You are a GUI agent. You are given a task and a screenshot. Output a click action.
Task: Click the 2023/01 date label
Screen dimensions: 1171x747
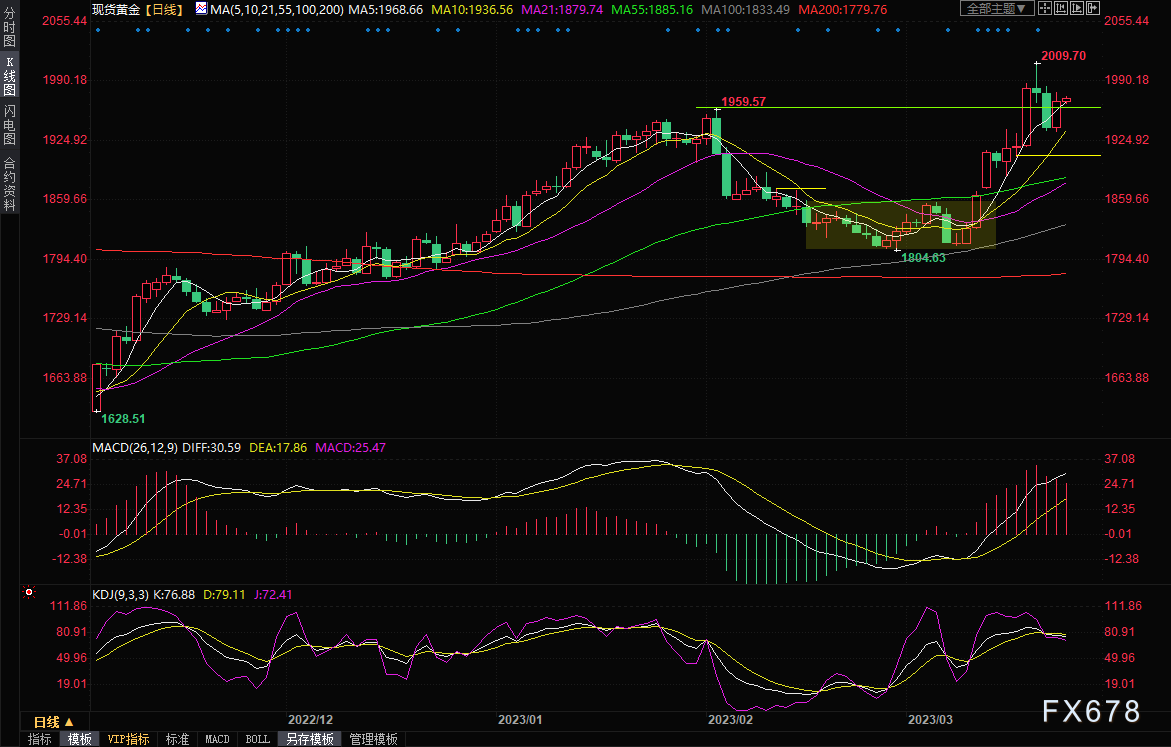click(520, 720)
